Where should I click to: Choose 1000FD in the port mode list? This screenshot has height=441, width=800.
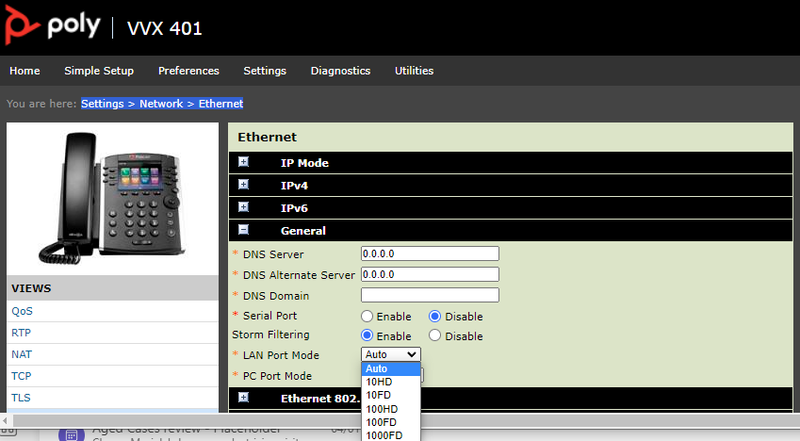(x=391, y=435)
